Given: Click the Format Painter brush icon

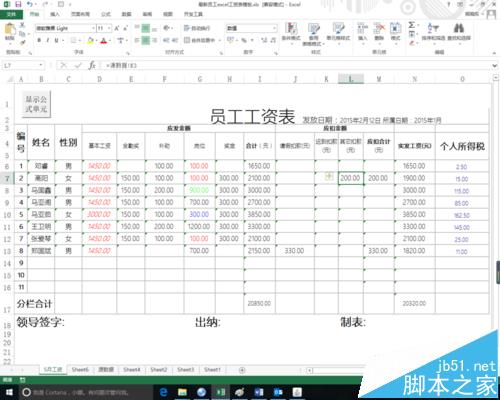Looking at the screenshot, I should tap(22, 42).
